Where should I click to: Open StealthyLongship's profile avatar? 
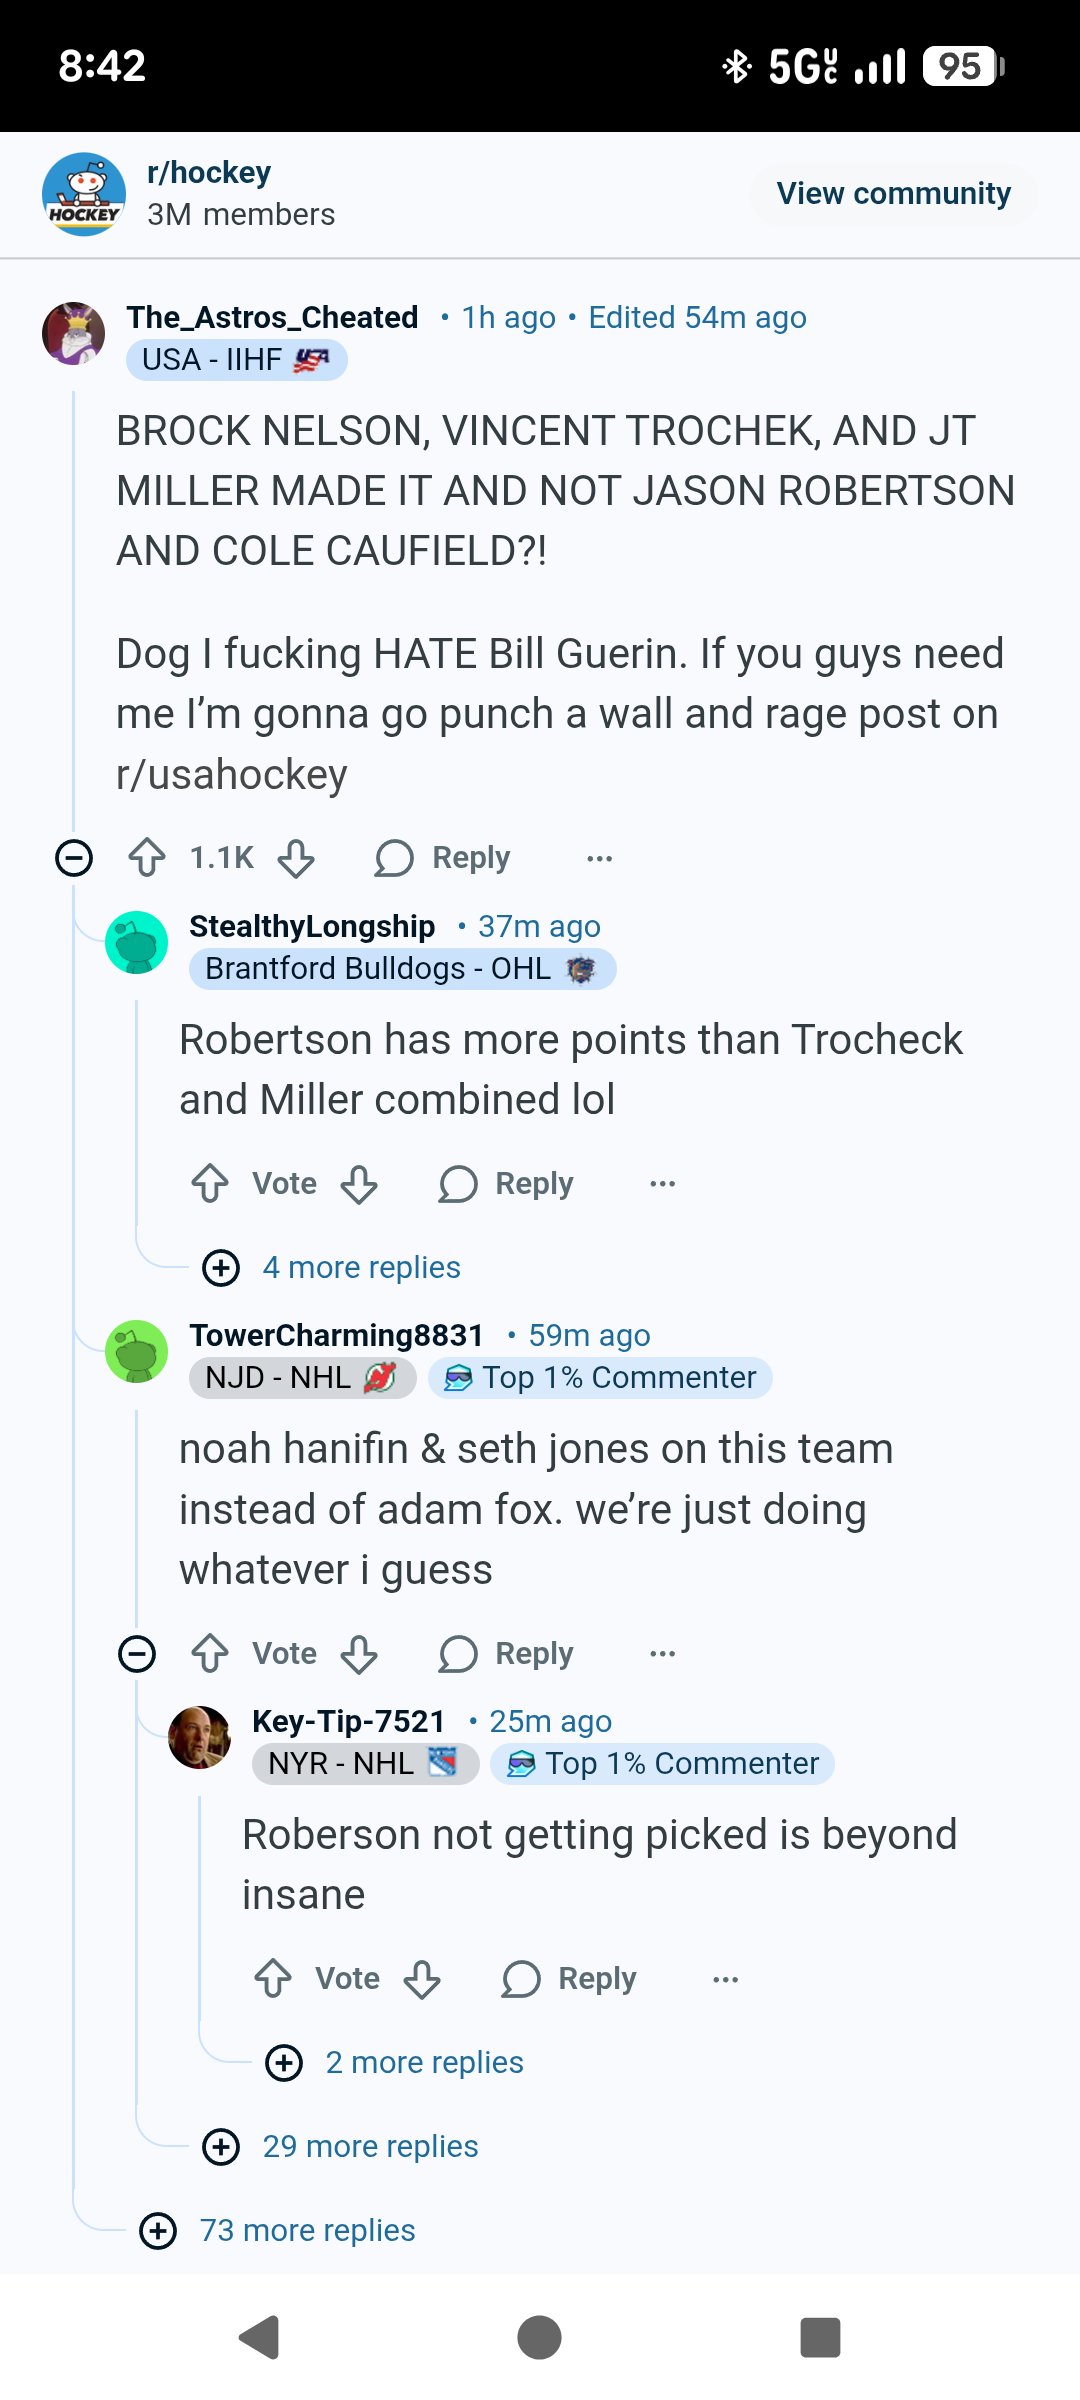tap(137, 942)
